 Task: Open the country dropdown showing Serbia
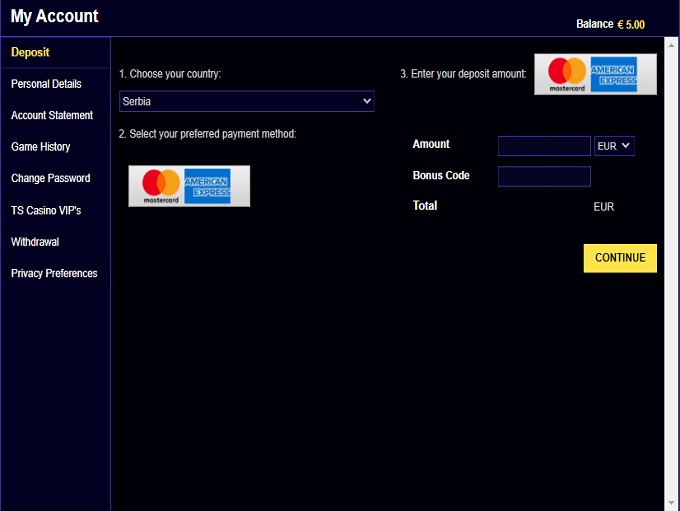coord(246,101)
